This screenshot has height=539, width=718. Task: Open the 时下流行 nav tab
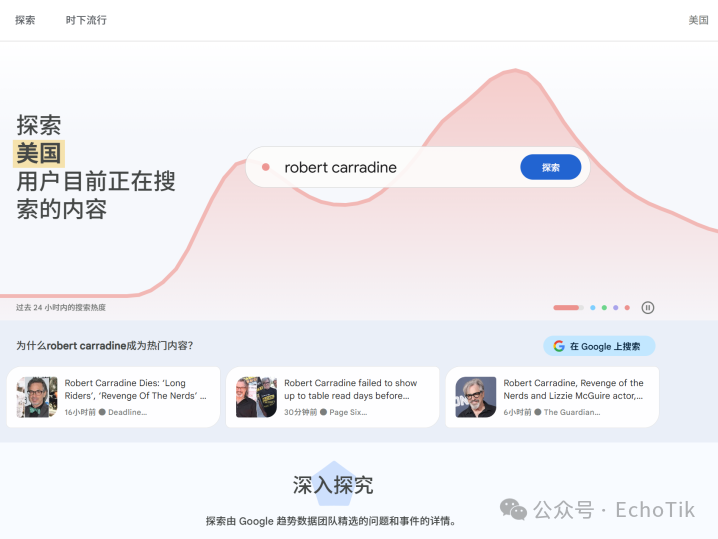coord(86,20)
